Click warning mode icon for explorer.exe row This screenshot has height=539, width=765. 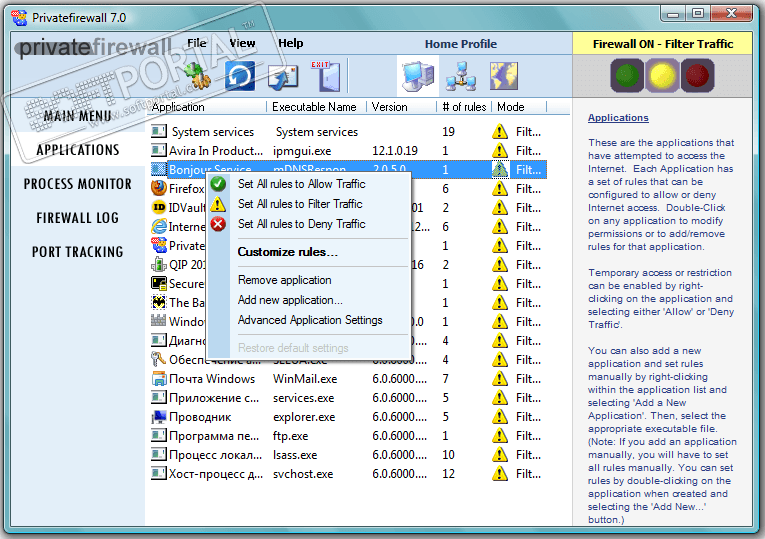point(500,417)
